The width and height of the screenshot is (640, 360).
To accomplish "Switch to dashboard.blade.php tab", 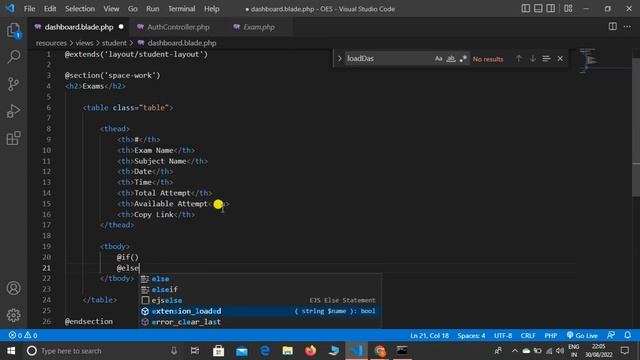I will pos(79,27).
